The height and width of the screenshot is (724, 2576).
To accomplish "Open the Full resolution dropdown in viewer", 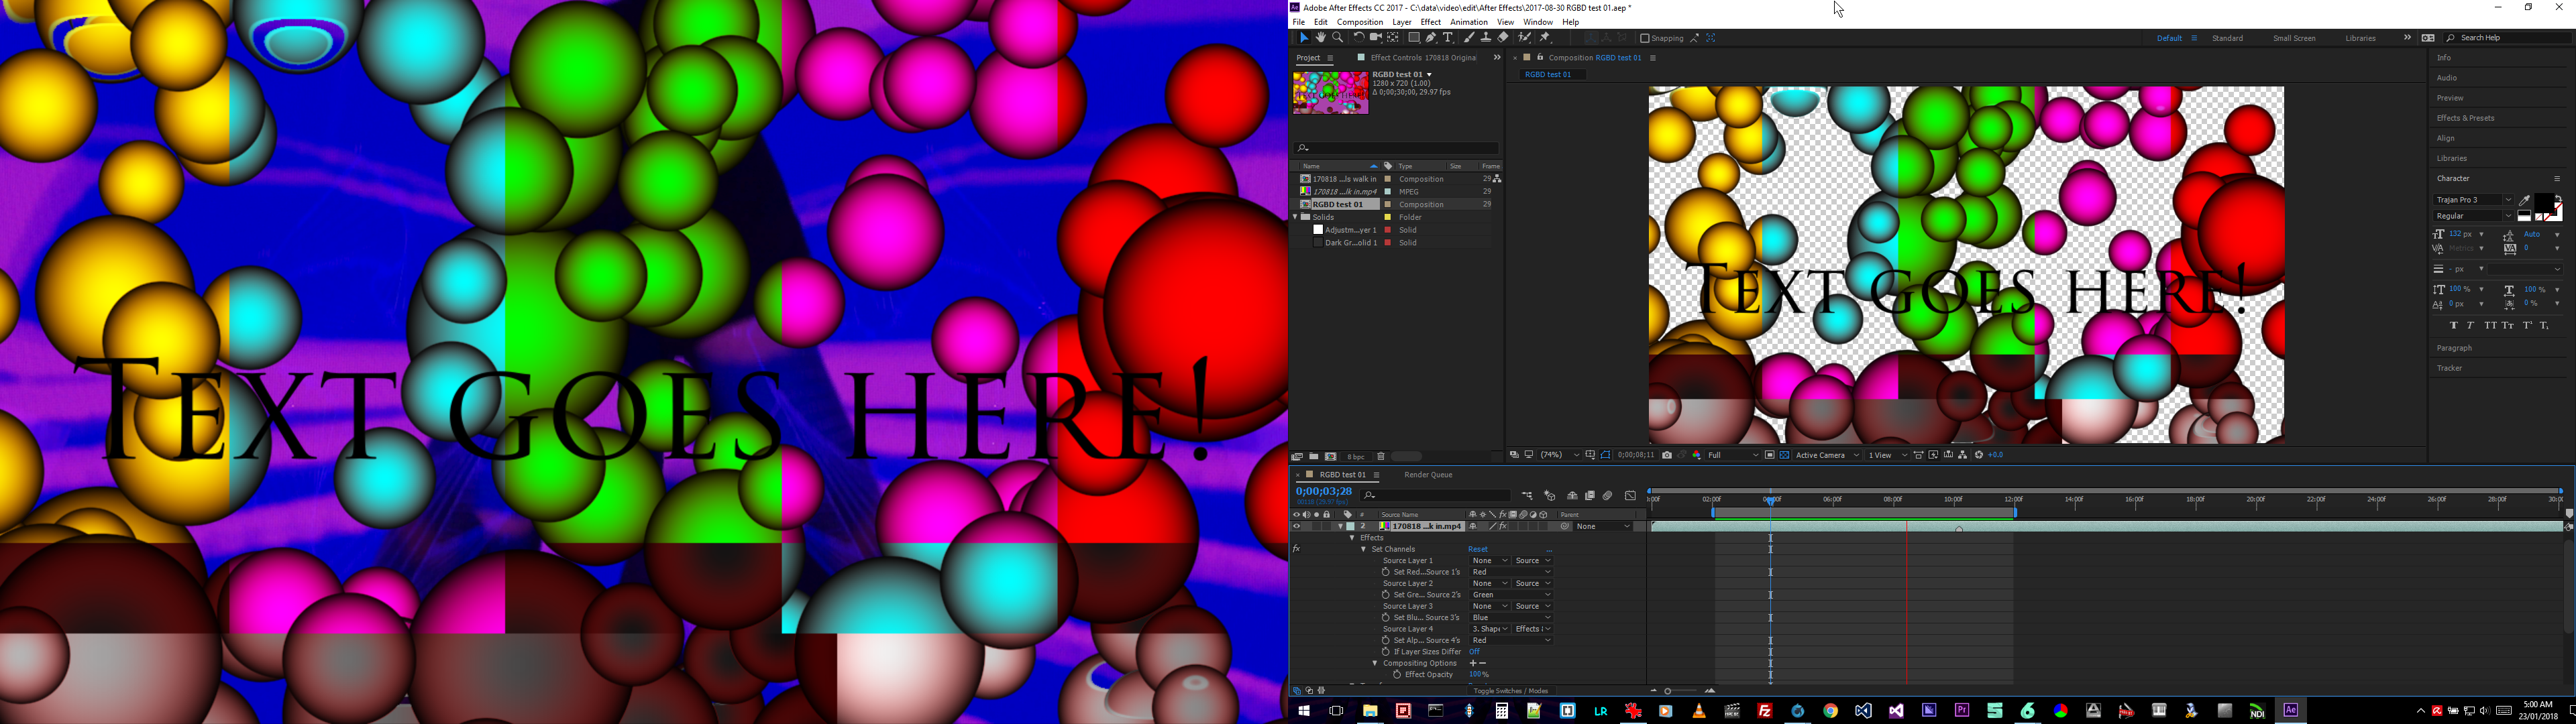I will click(1732, 455).
